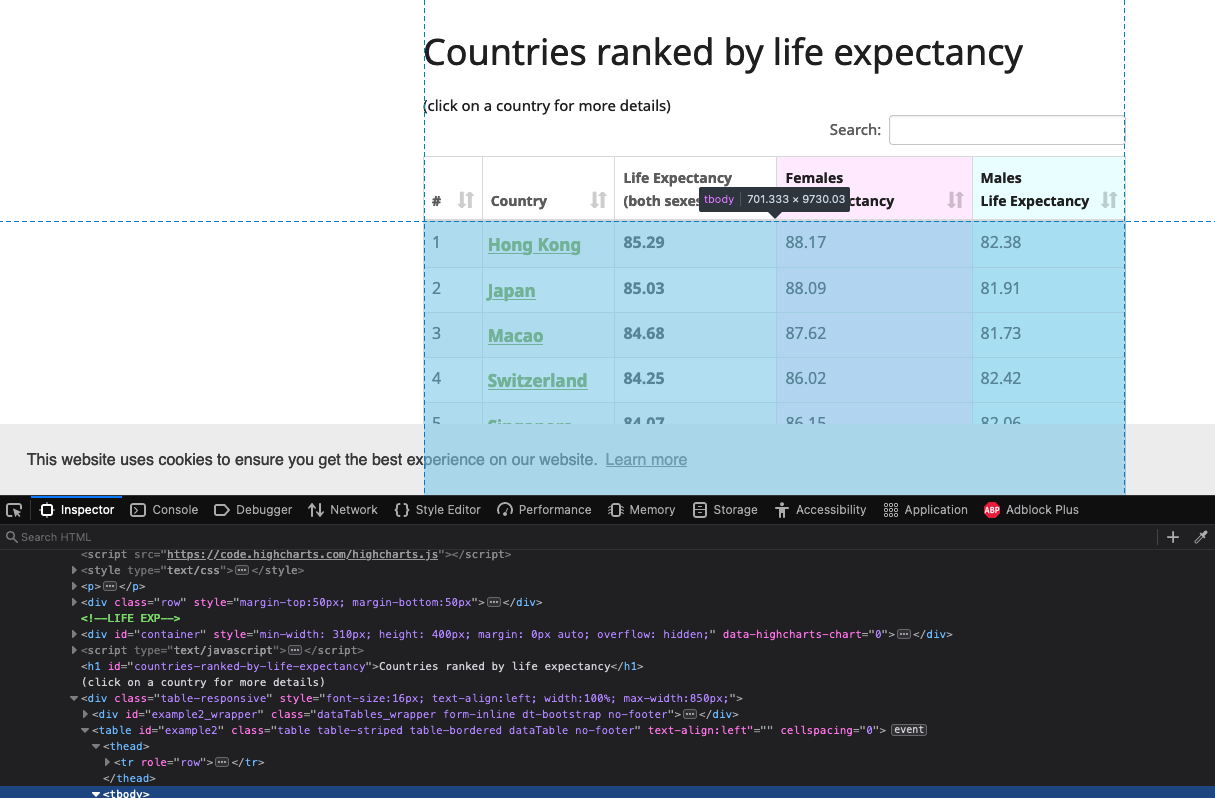Sort table by Country column arrows

point(598,200)
